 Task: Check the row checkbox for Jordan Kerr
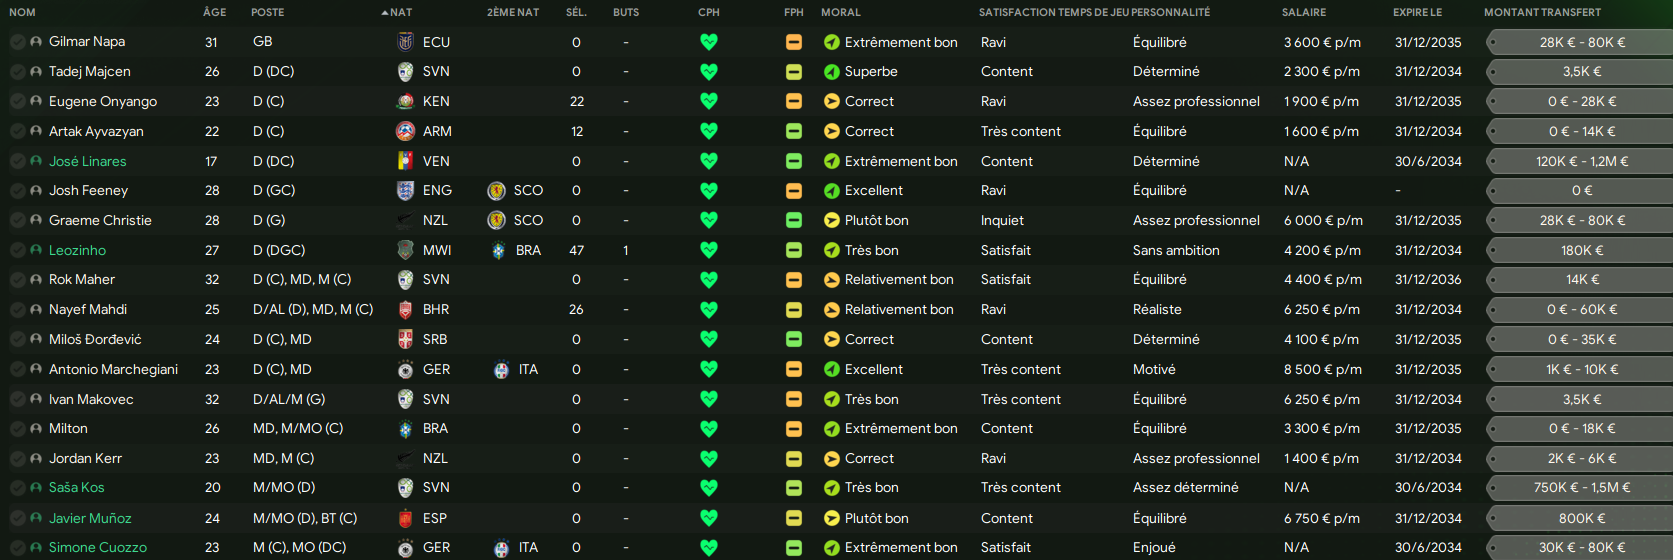17,459
